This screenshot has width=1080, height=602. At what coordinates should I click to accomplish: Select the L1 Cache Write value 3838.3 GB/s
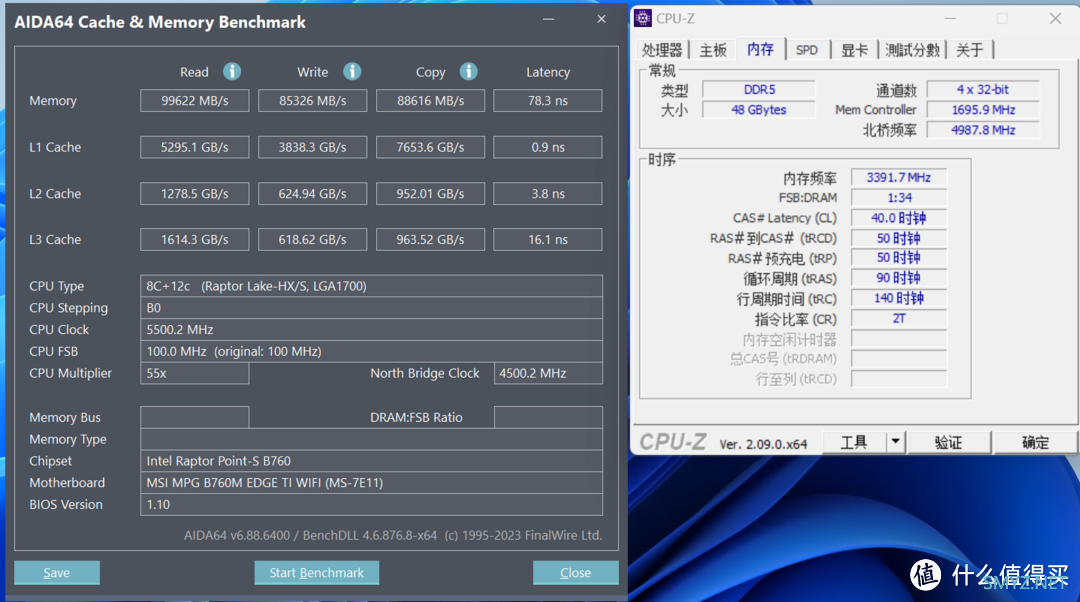pyautogui.click(x=312, y=147)
